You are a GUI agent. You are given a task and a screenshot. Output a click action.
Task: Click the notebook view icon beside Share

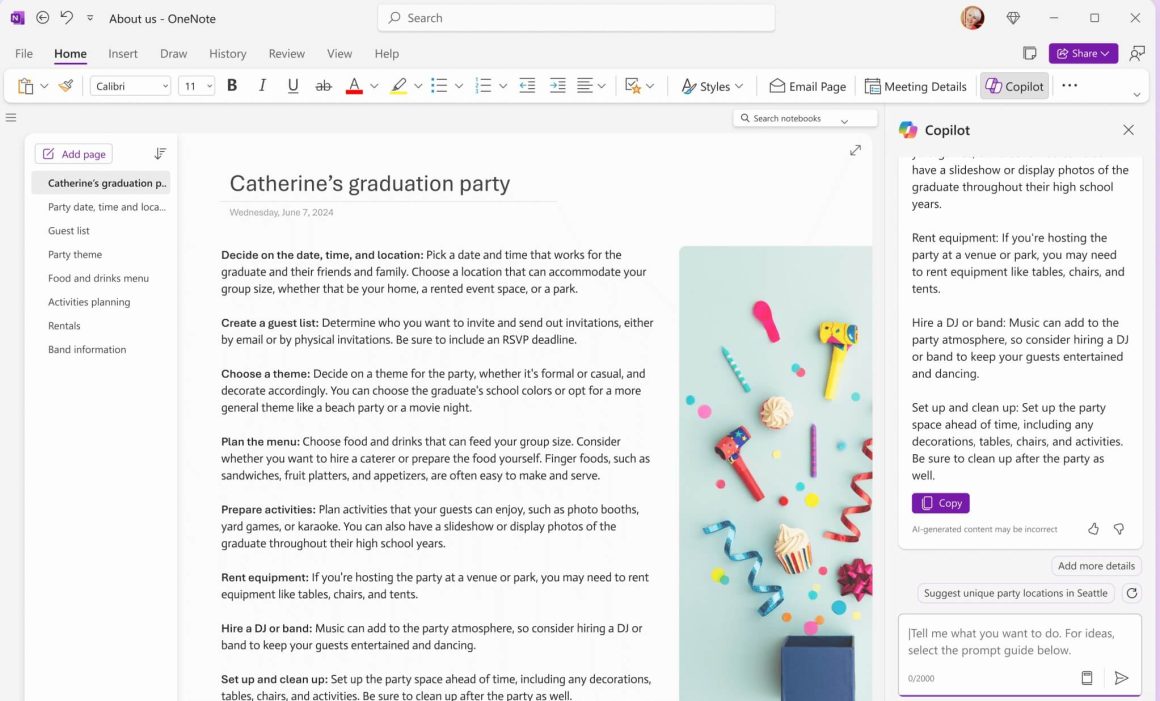point(1029,53)
